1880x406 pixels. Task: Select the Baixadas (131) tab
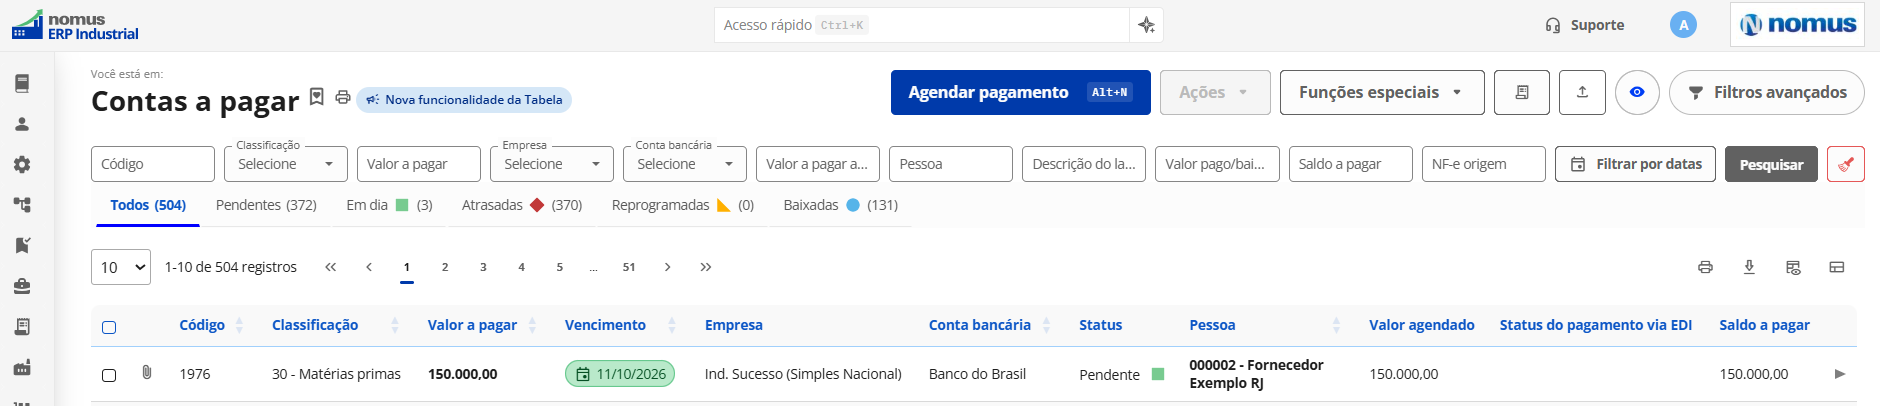click(840, 205)
